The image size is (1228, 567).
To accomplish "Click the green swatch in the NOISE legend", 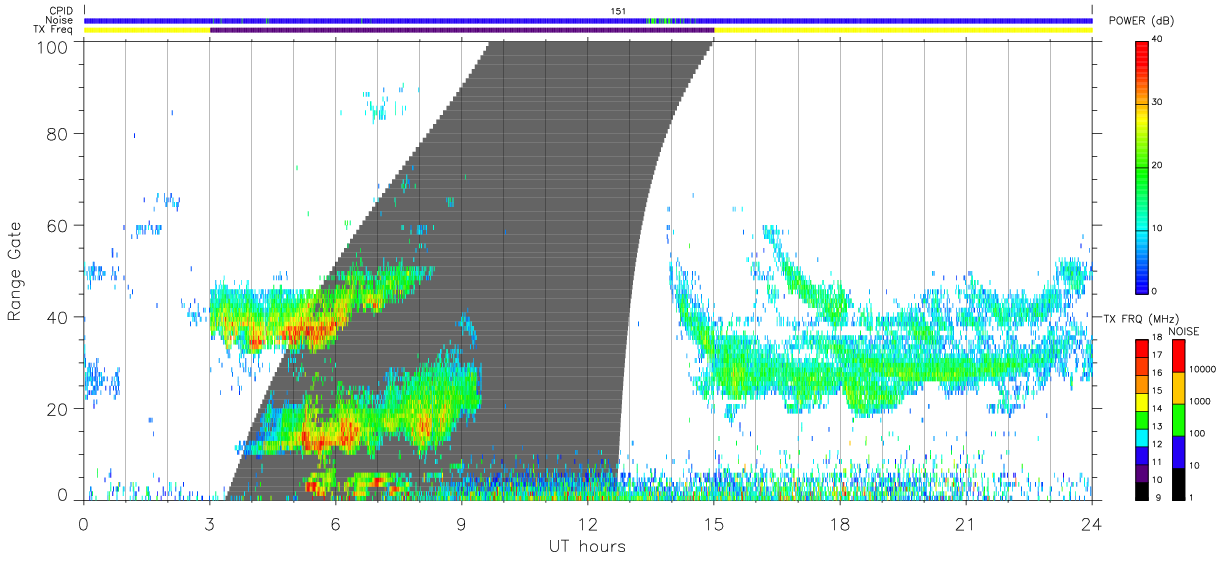I will [1178, 419].
